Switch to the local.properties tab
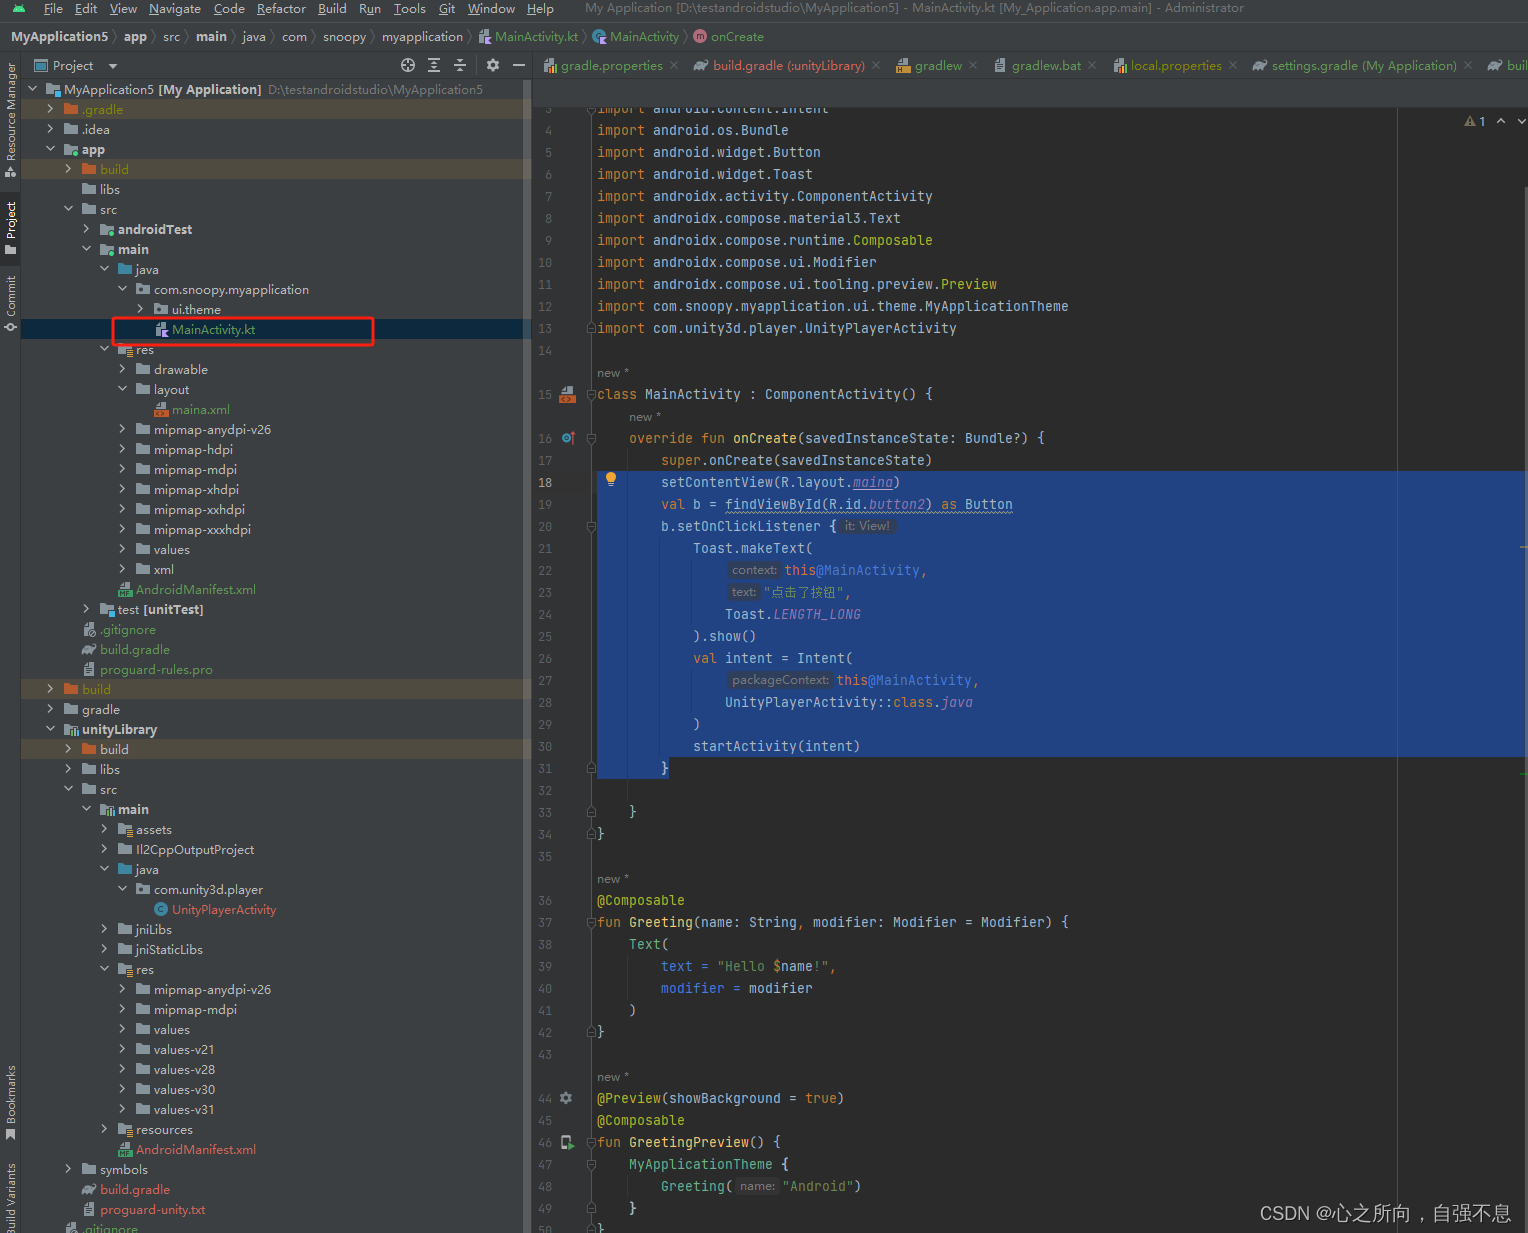1528x1233 pixels. pyautogui.click(x=1175, y=66)
